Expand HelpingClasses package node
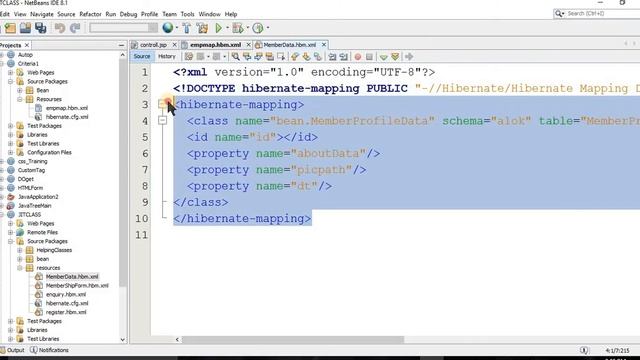Viewport: 640px width, 360px height. click(20, 250)
